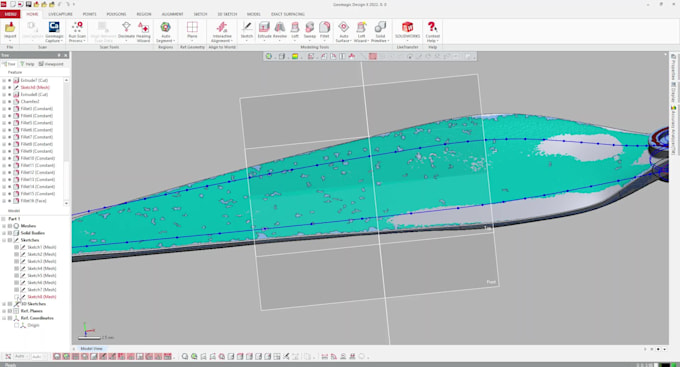Click the Import tool in the ribbon

[x=10, y=30]
